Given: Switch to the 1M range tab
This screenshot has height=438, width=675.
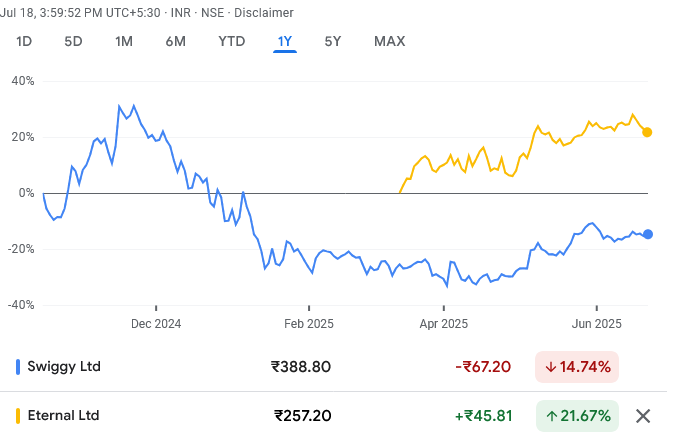Looking at the screenshot, I should pyautogui.click(x=124, y=41).
